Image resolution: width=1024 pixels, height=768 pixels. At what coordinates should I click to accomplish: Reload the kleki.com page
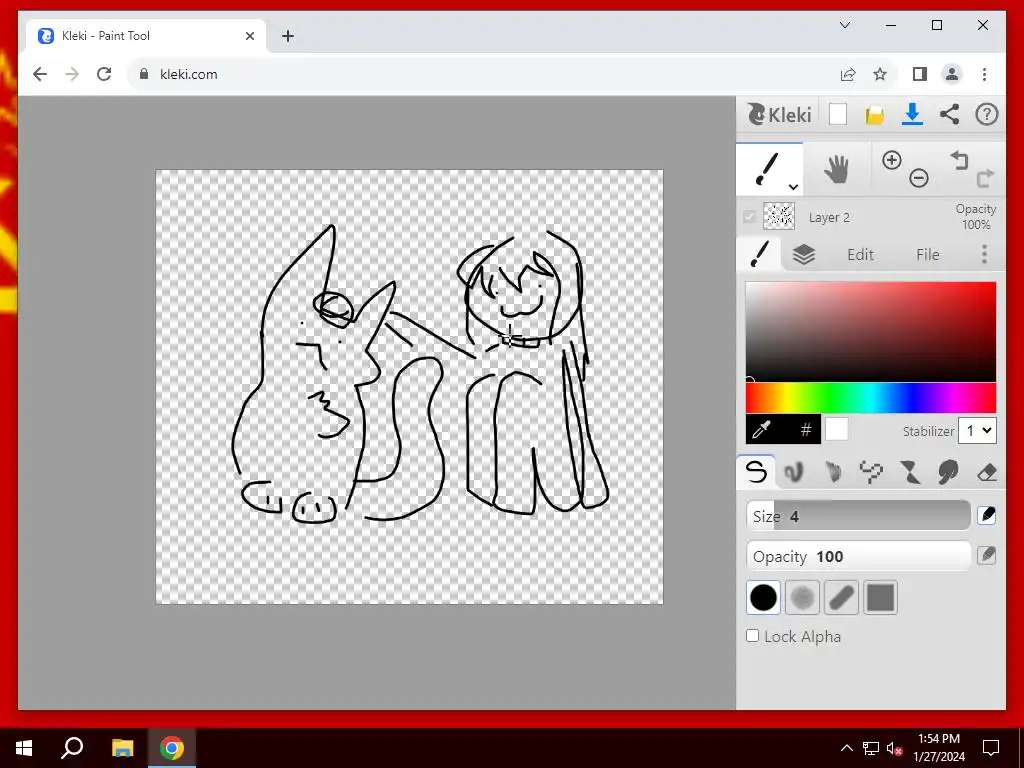coord(104,74)
